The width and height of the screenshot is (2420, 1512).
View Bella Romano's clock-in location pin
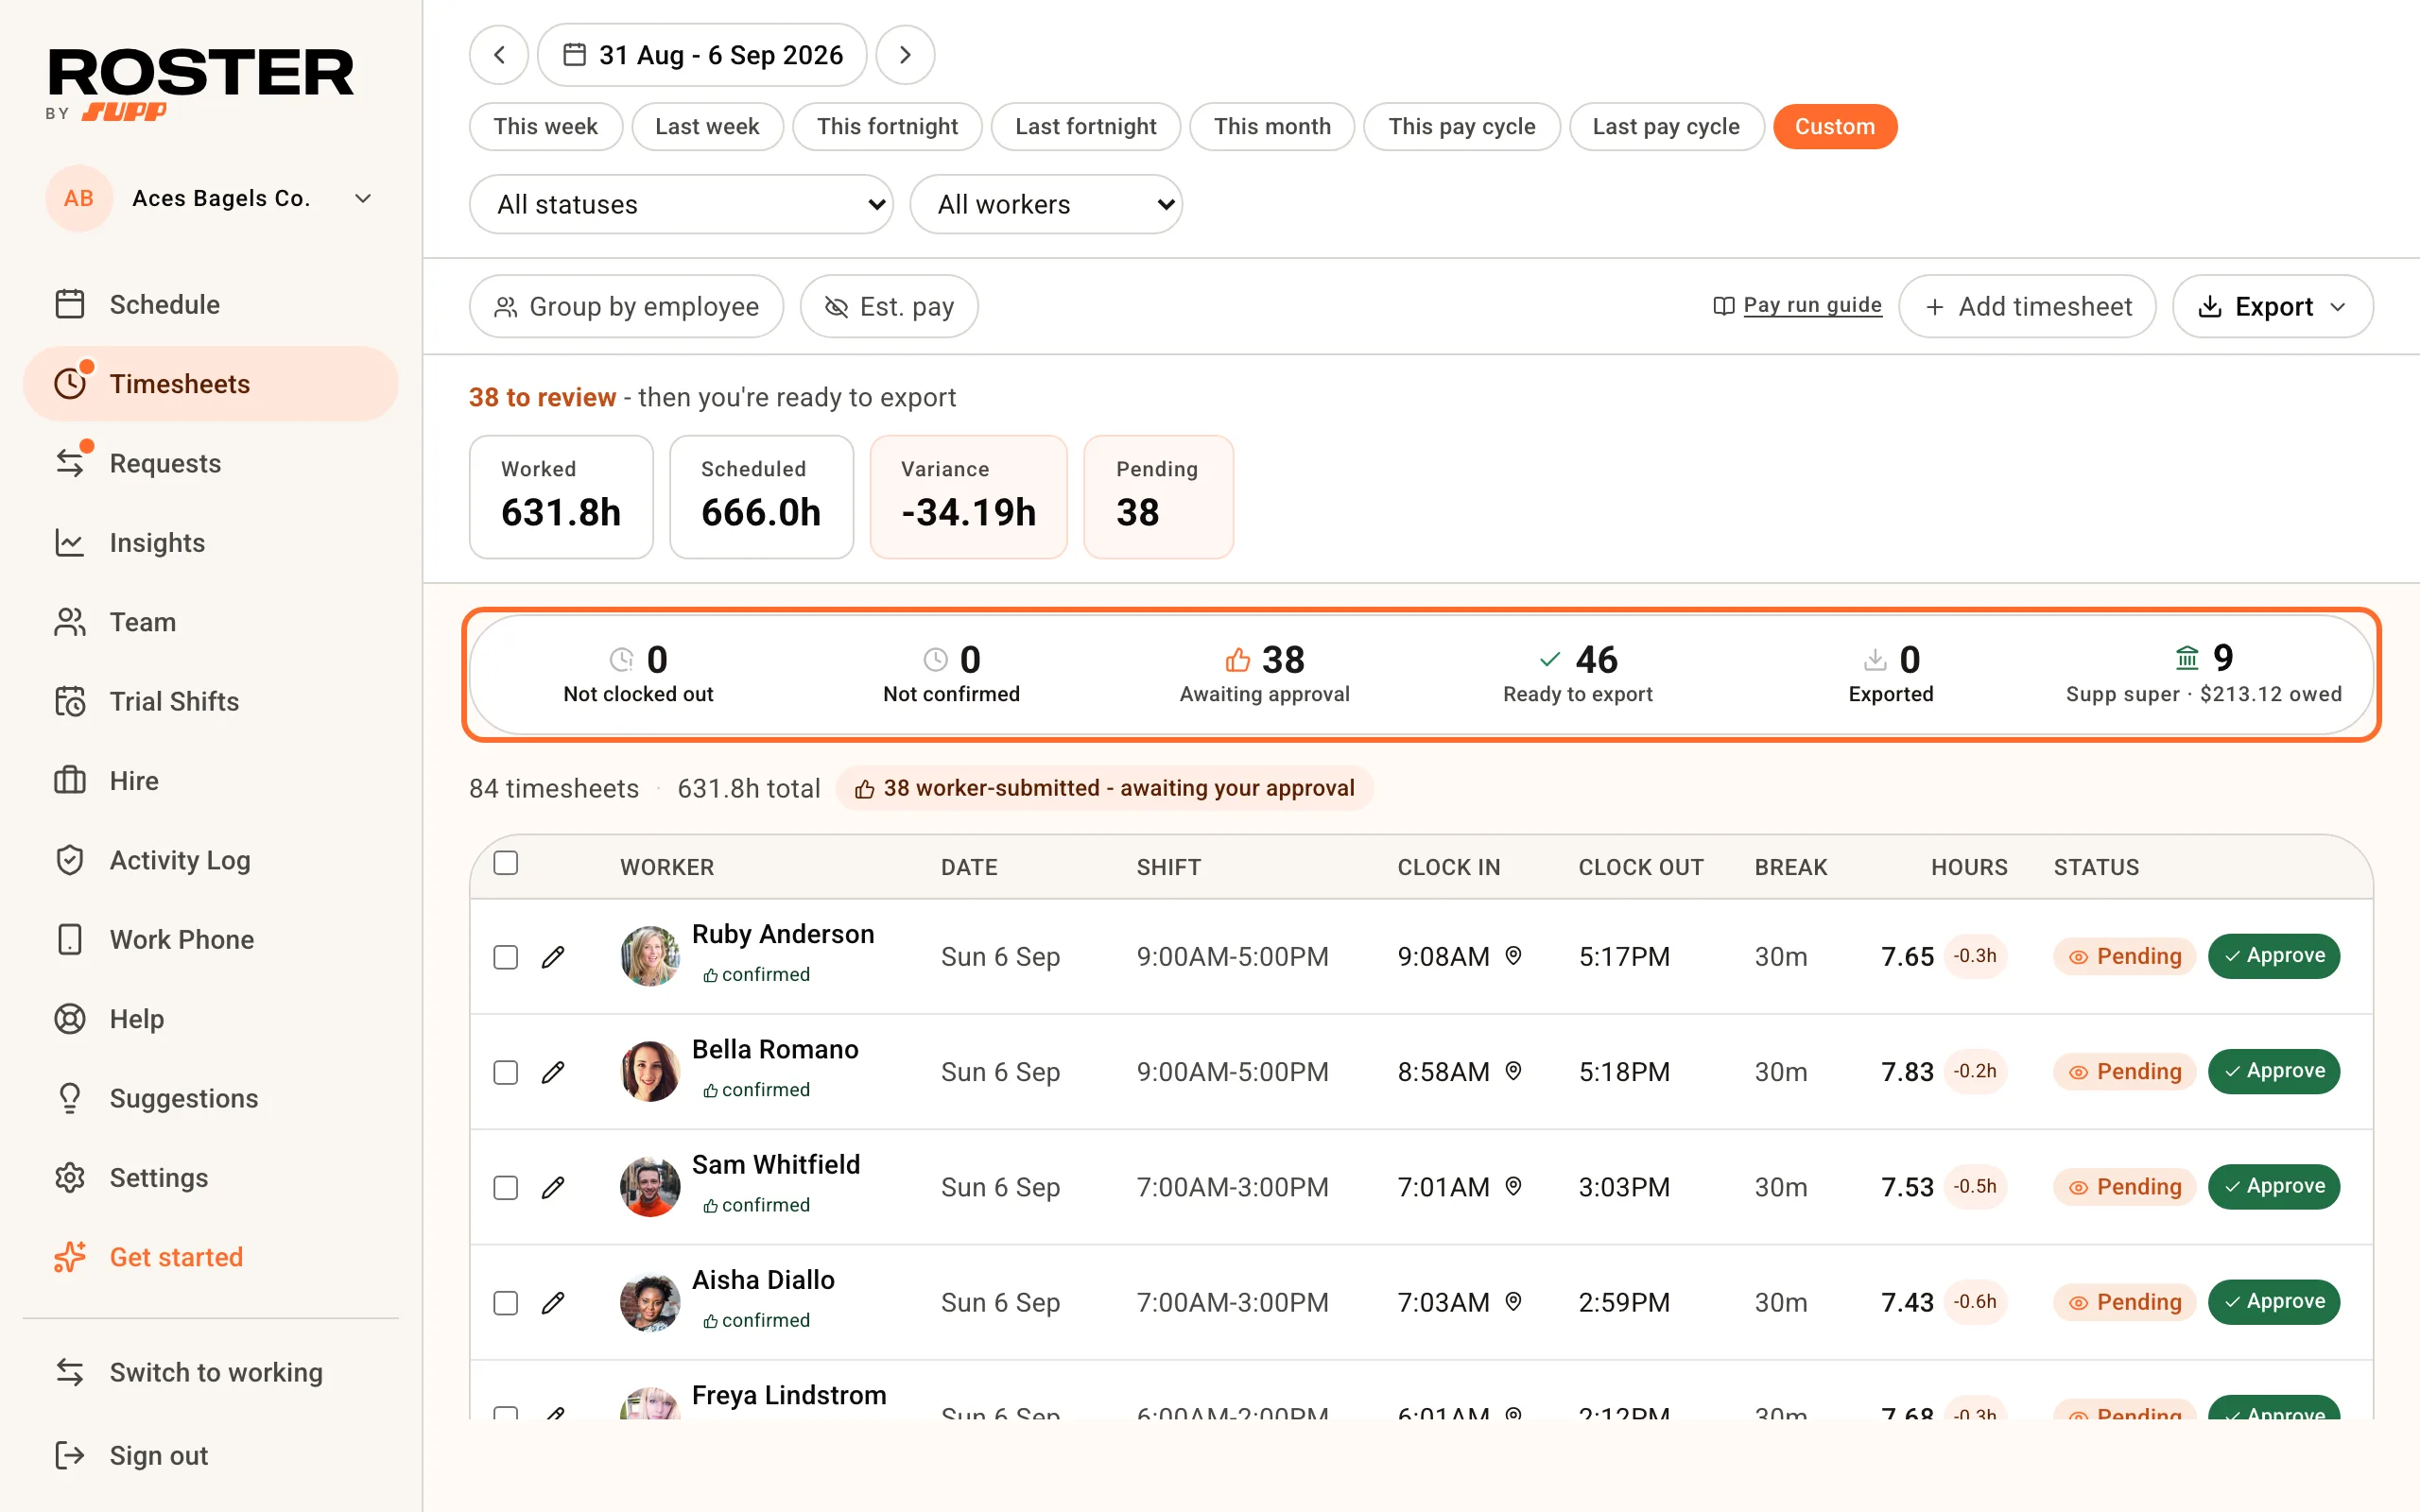[1514, 1071]
